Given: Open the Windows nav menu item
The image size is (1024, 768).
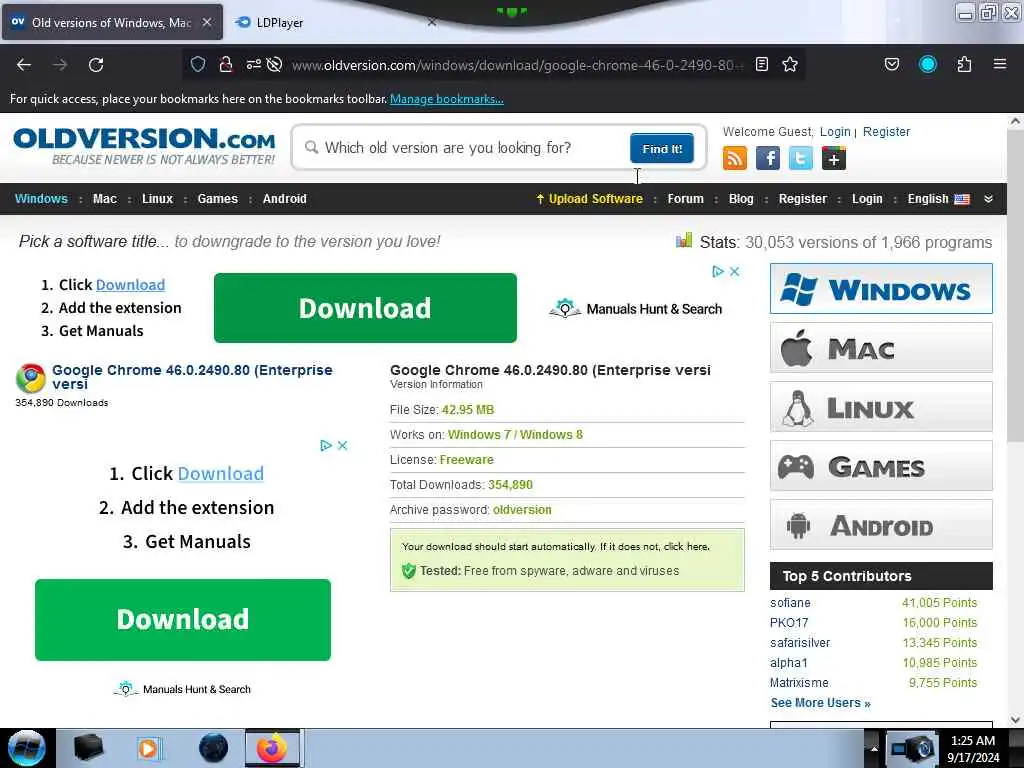Looking at the screenshot, I should click(x=41, y=199).
